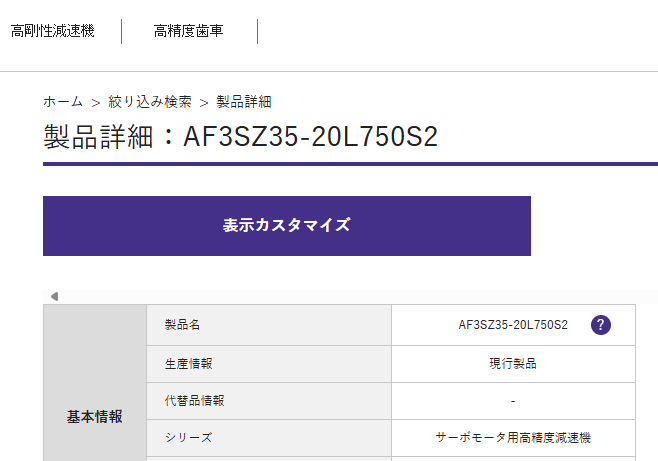Click the 現行製品 value cell
Image resolution: width=658 pixels, height=461 pixels.
[513, 363]
